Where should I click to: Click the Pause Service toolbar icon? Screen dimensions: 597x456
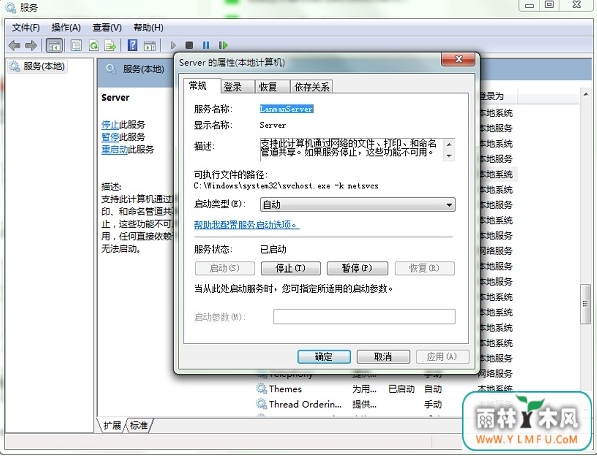pyautogui.click(x=206, y=45)
